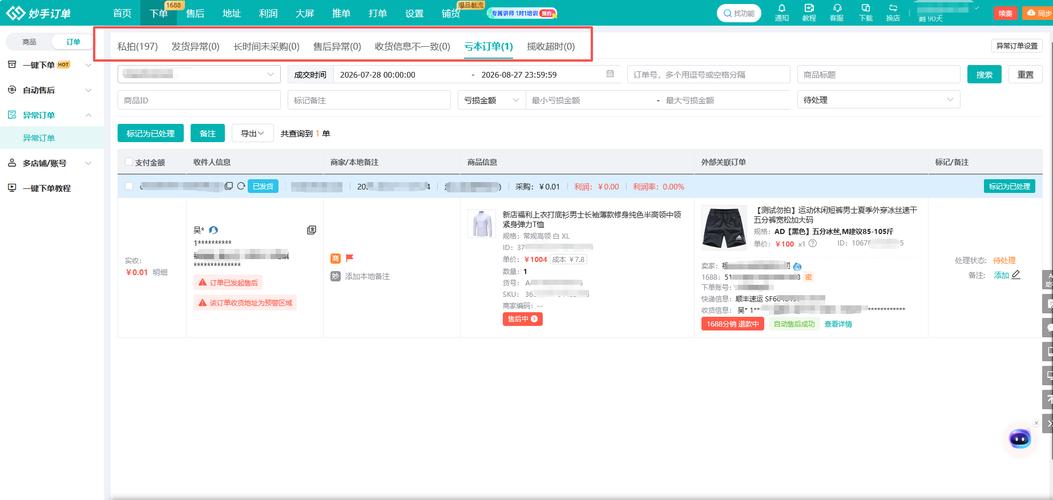Viewport: 1053px width, 500px height.
Task: Click the 备注 button
Action: point(208,133)
